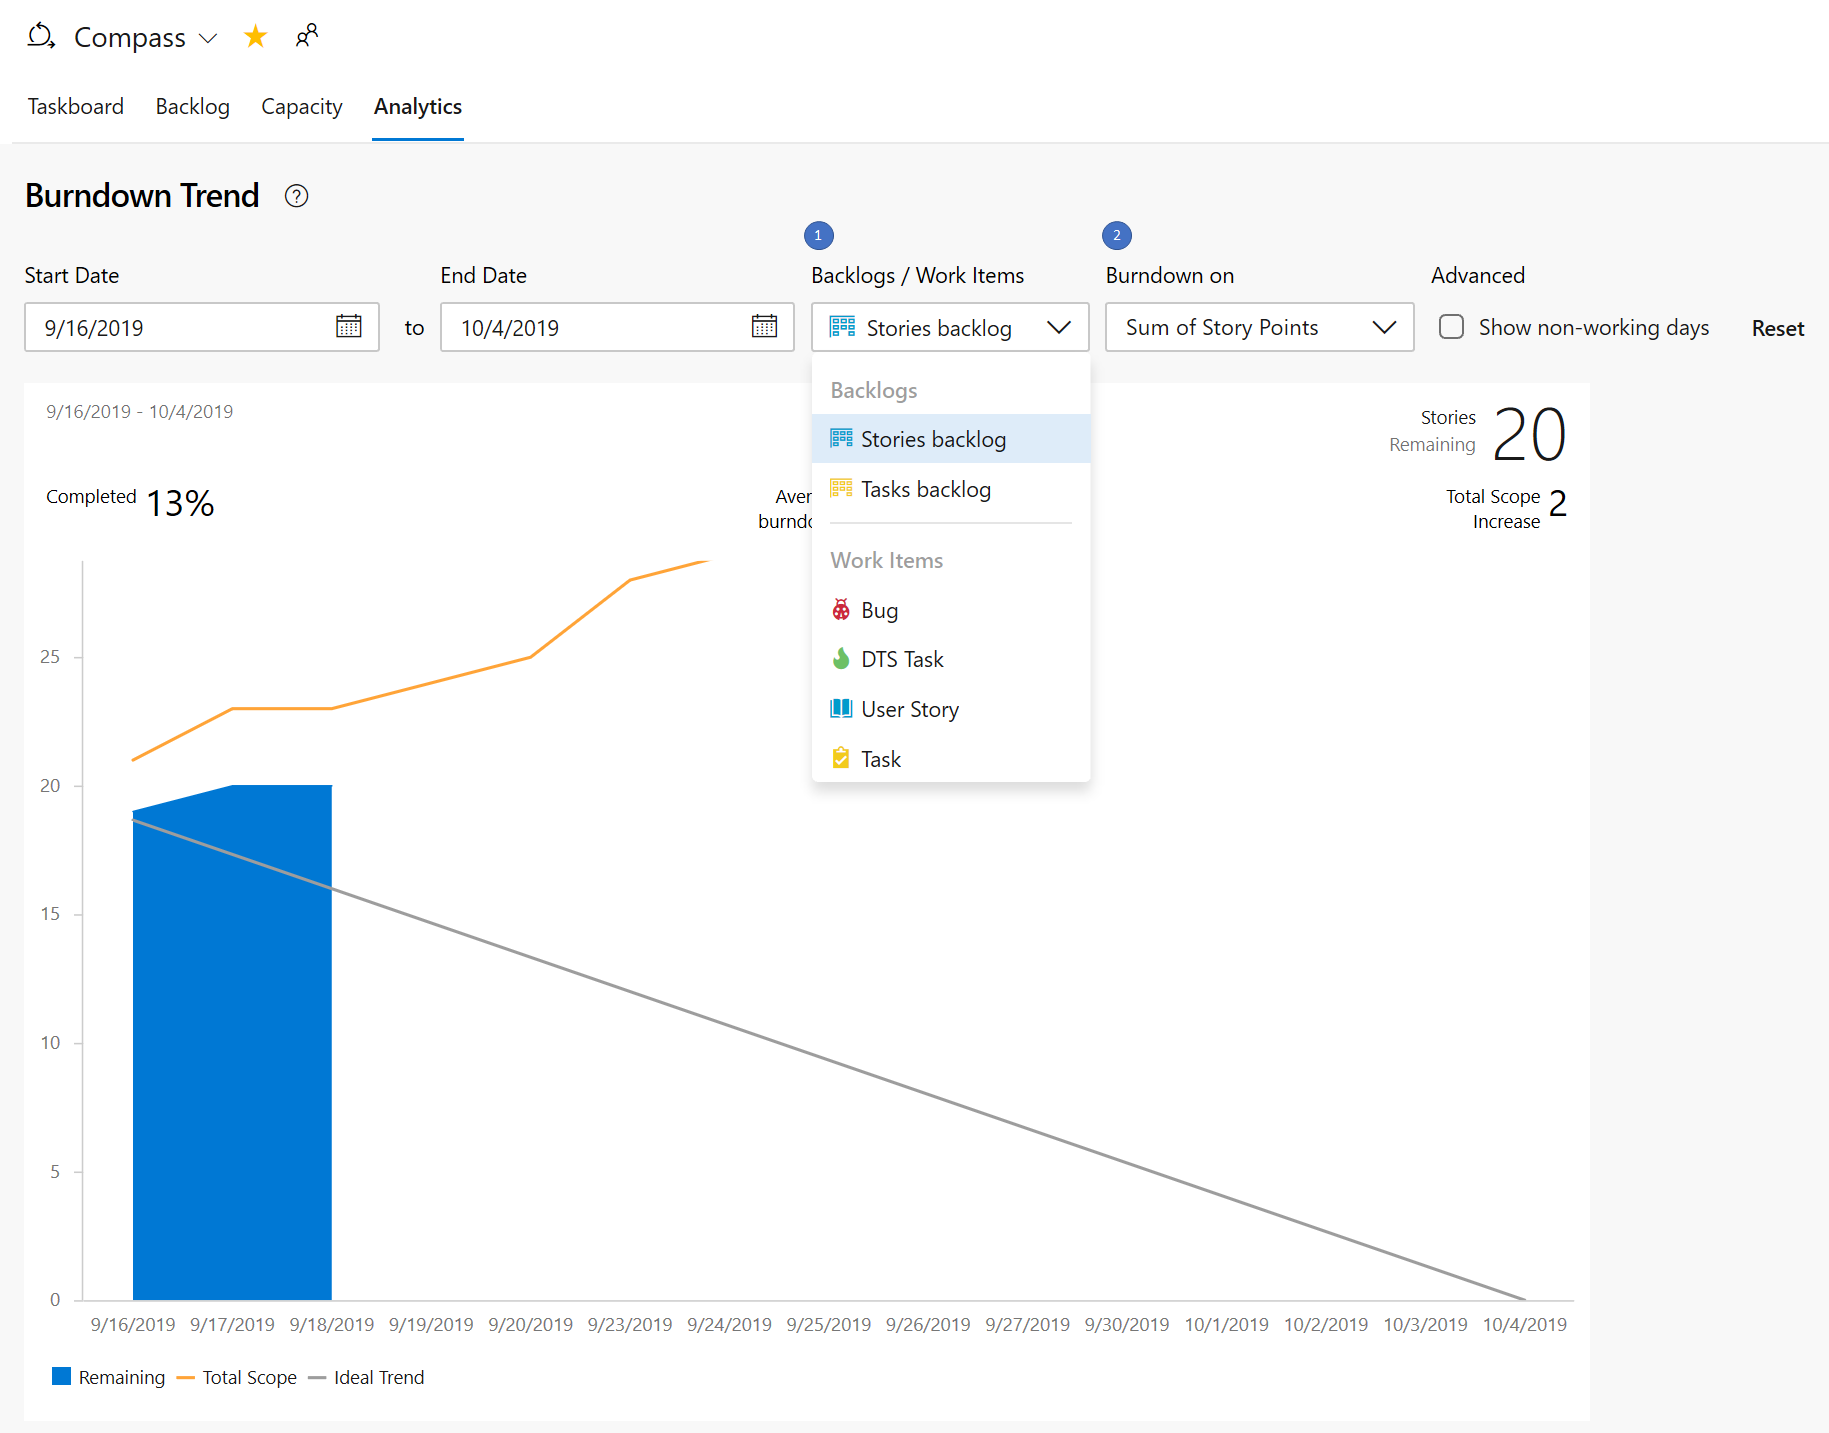
Task: Open the Taskboard tab
Action: 75,106
